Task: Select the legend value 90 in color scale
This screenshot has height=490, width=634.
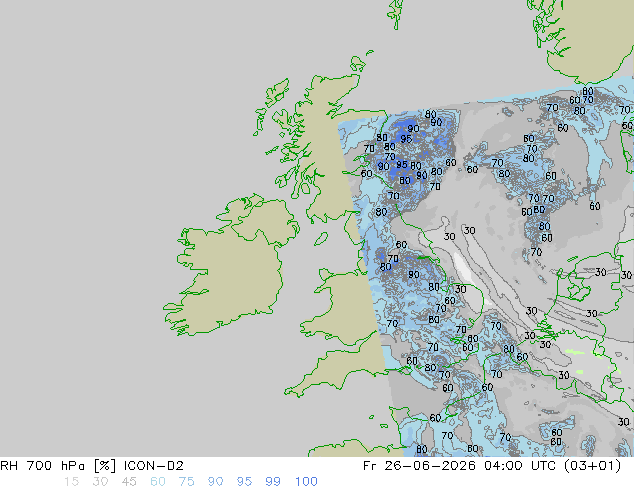Action: point(215,482)
